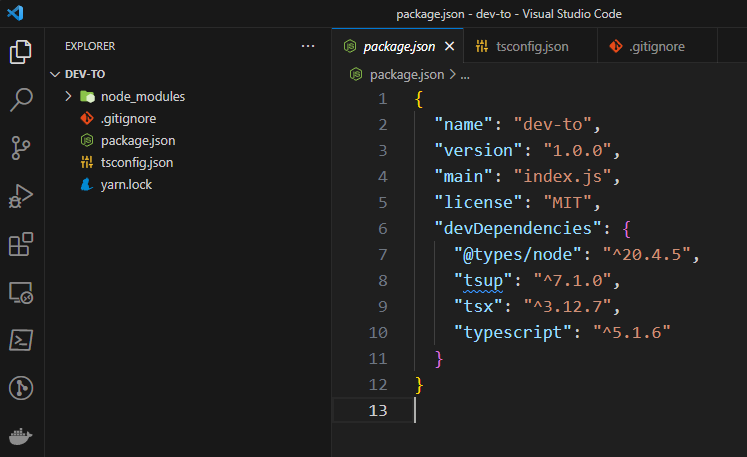
Task: Click the package.json breadcrumb
Action: (x=406, y=74)
